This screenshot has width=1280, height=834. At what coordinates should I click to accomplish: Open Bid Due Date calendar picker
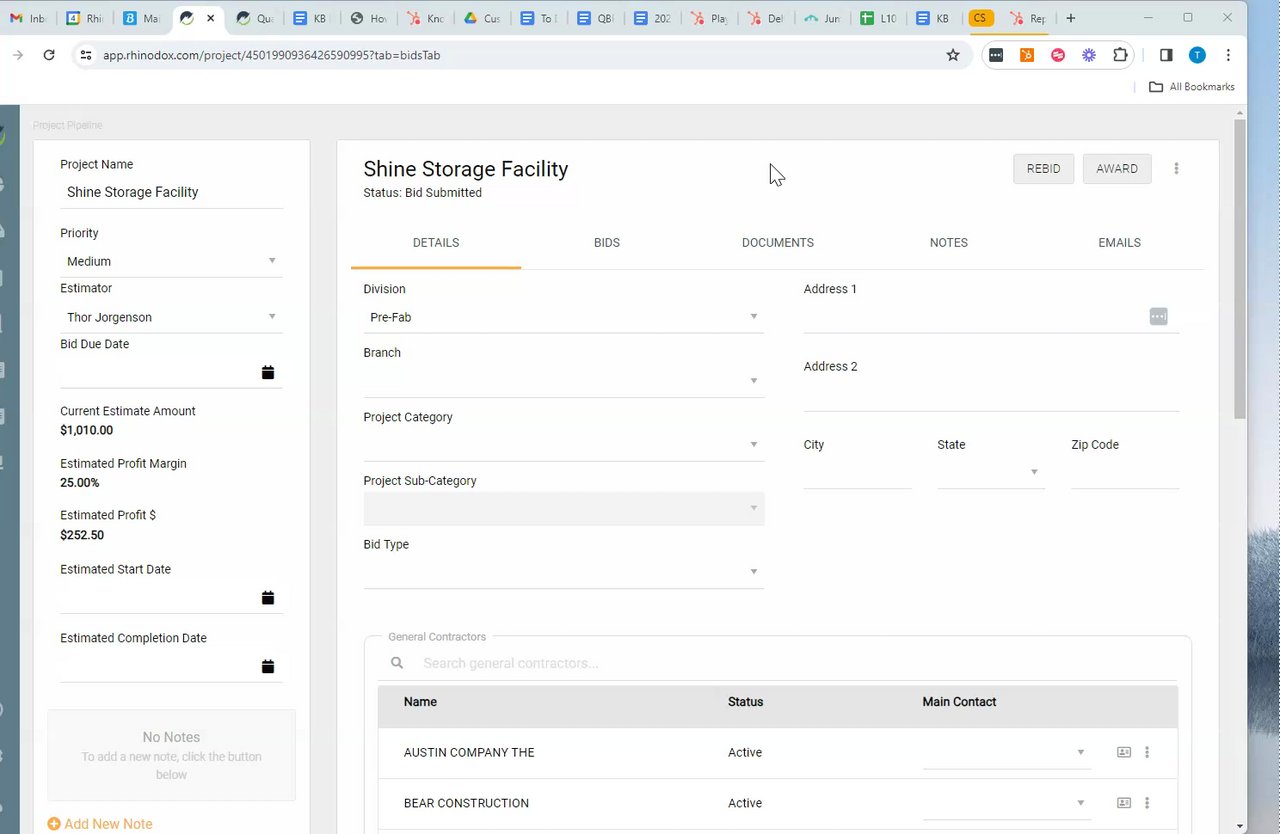(268, 373)
